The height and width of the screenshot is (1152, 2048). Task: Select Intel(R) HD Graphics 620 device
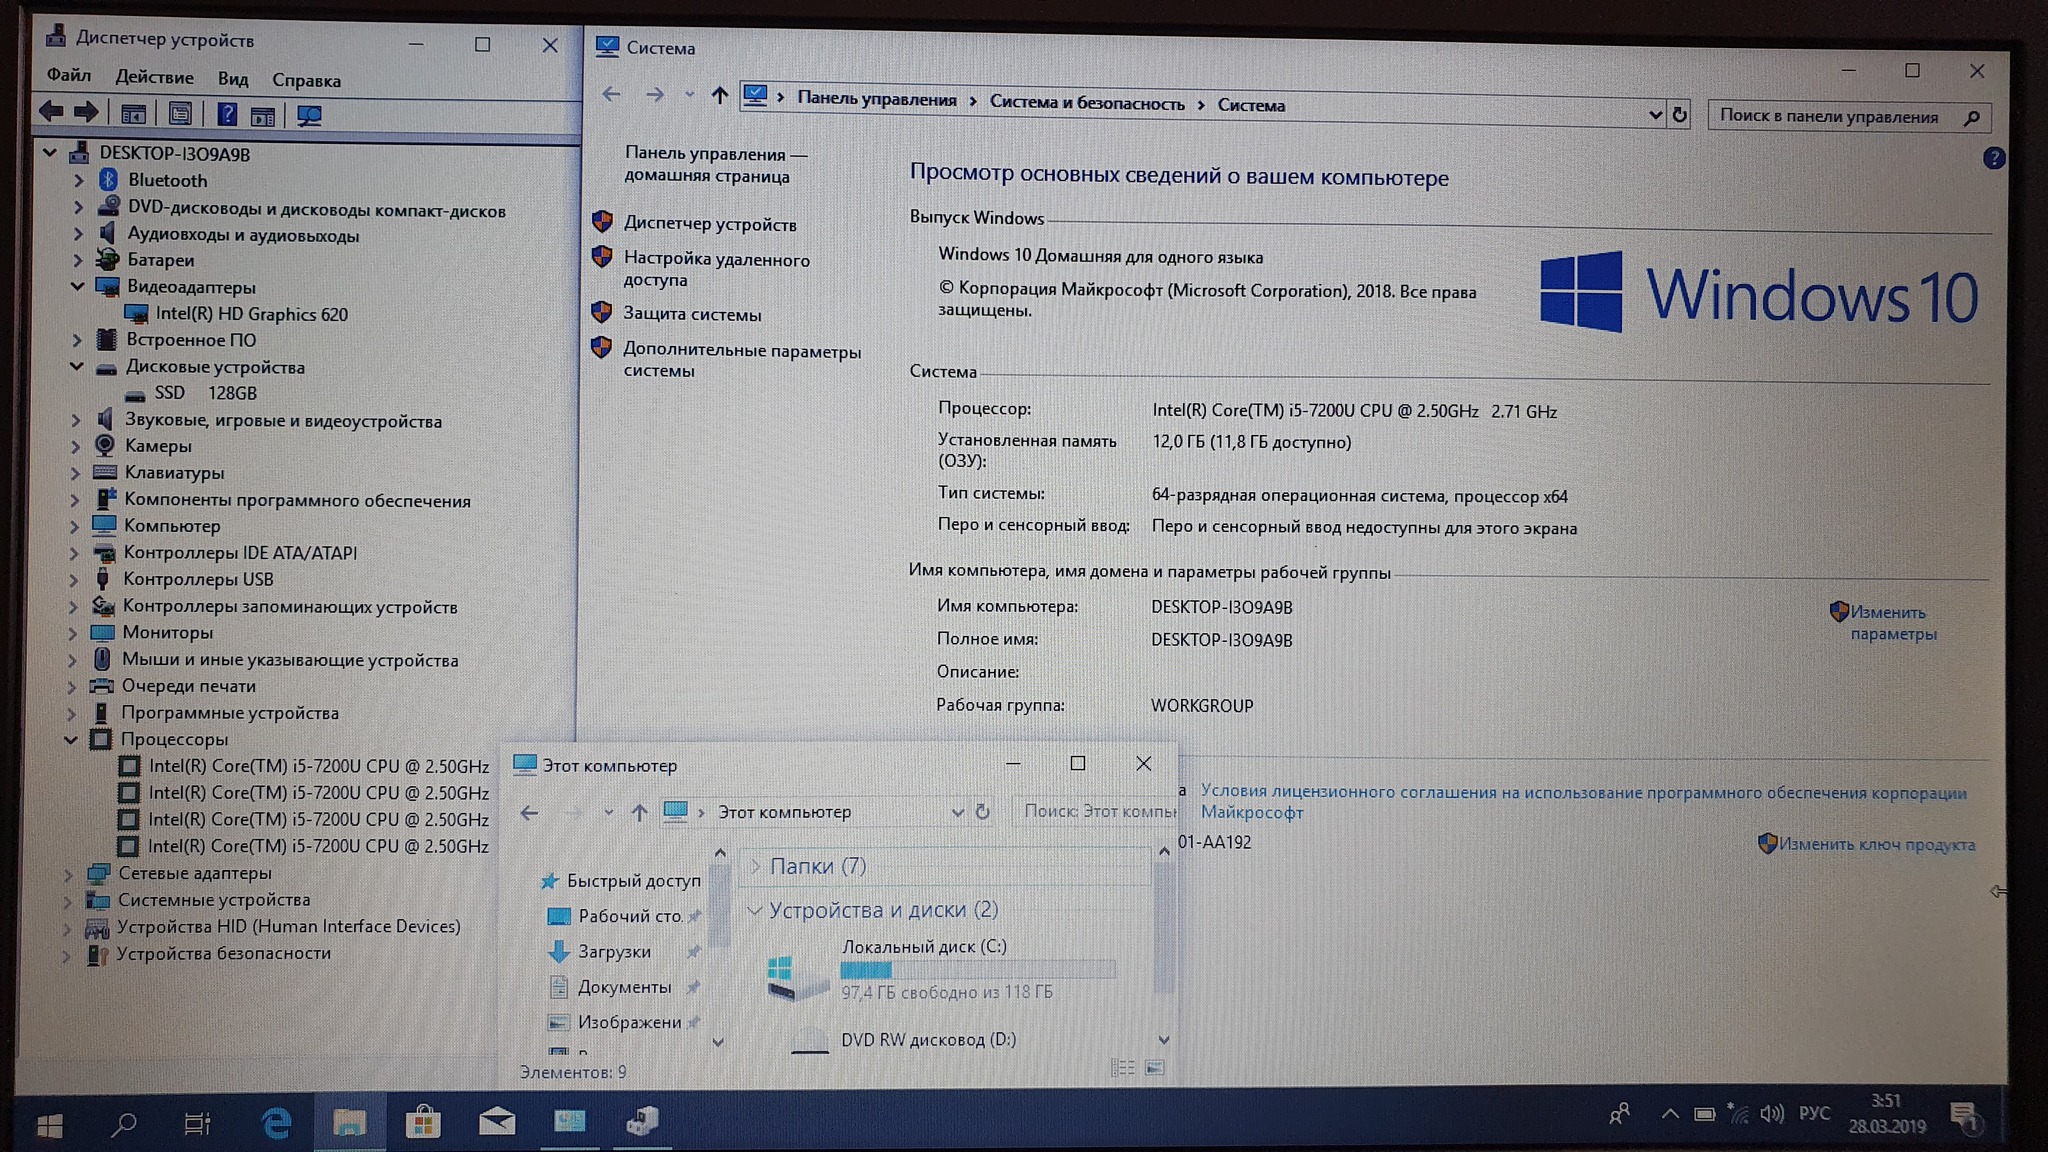pyautogui.click(x=251, y=314)
